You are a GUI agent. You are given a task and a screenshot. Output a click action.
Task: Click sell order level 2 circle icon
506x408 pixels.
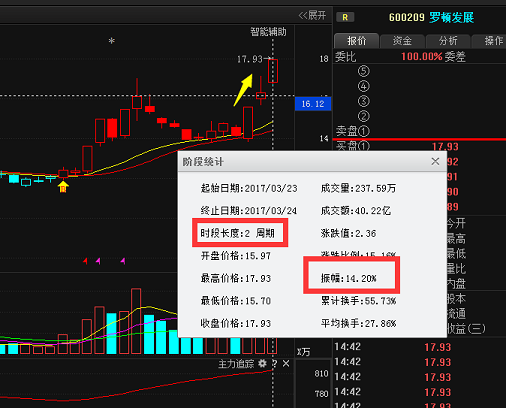pyautogui.click(x=363, y=116)
